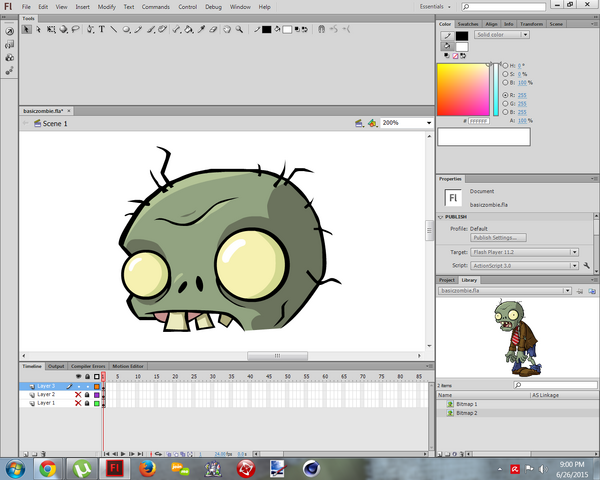
Task: Click Show or Hide All Layers eye
Action: pos(78,377)
